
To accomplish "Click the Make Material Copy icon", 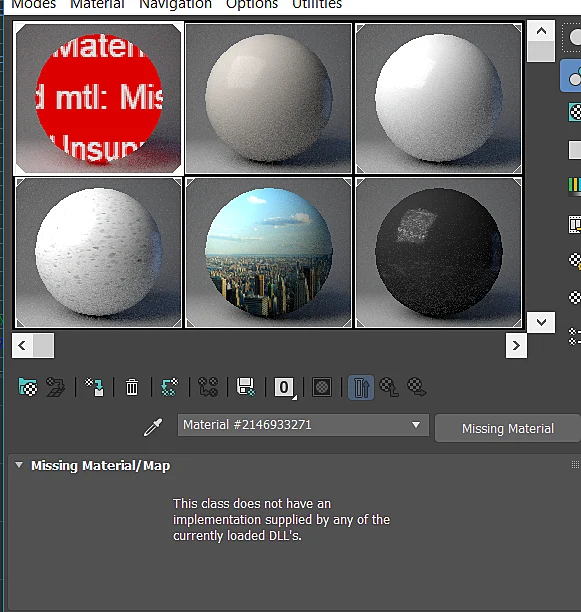I will coord(170,387).
